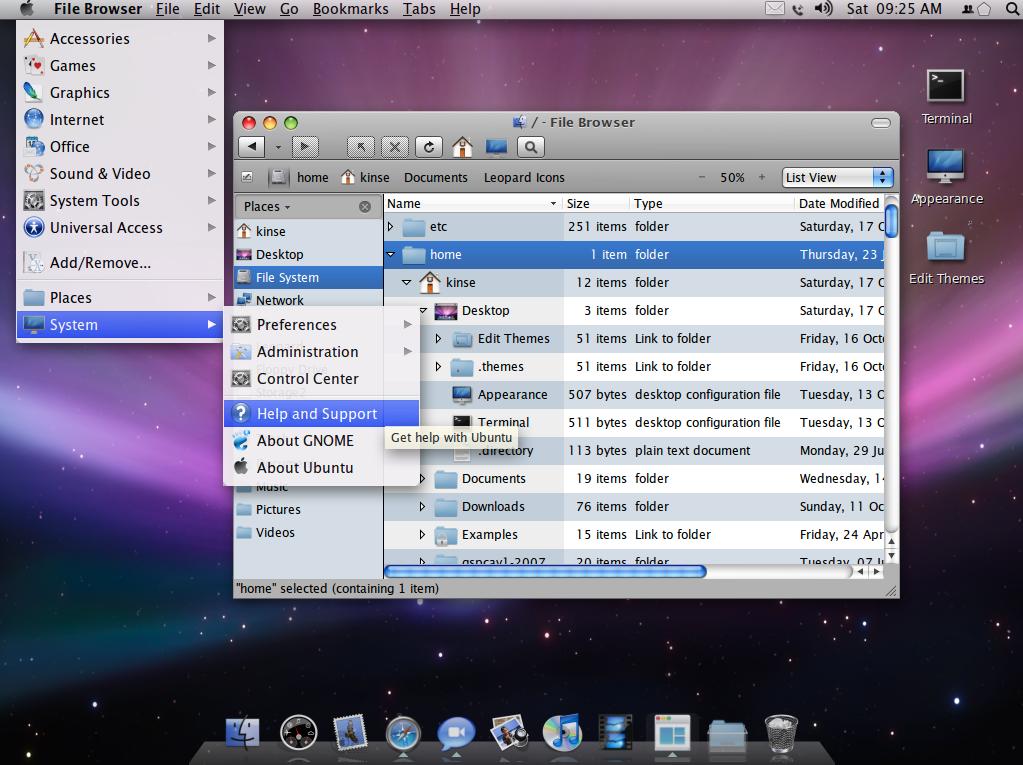1023x765 pixels.
Task: Expand the Edit Themes row
Action: 438,338
